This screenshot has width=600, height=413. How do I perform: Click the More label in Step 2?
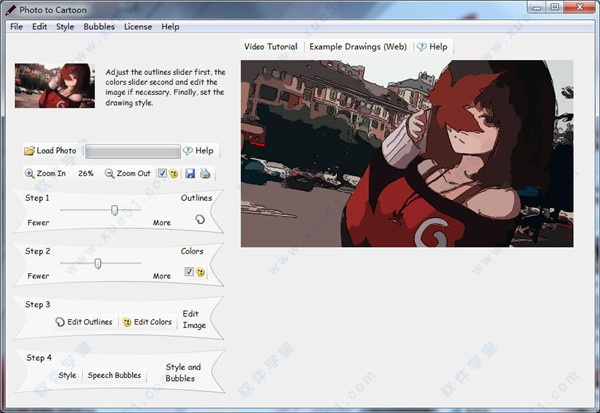[162, 276]
